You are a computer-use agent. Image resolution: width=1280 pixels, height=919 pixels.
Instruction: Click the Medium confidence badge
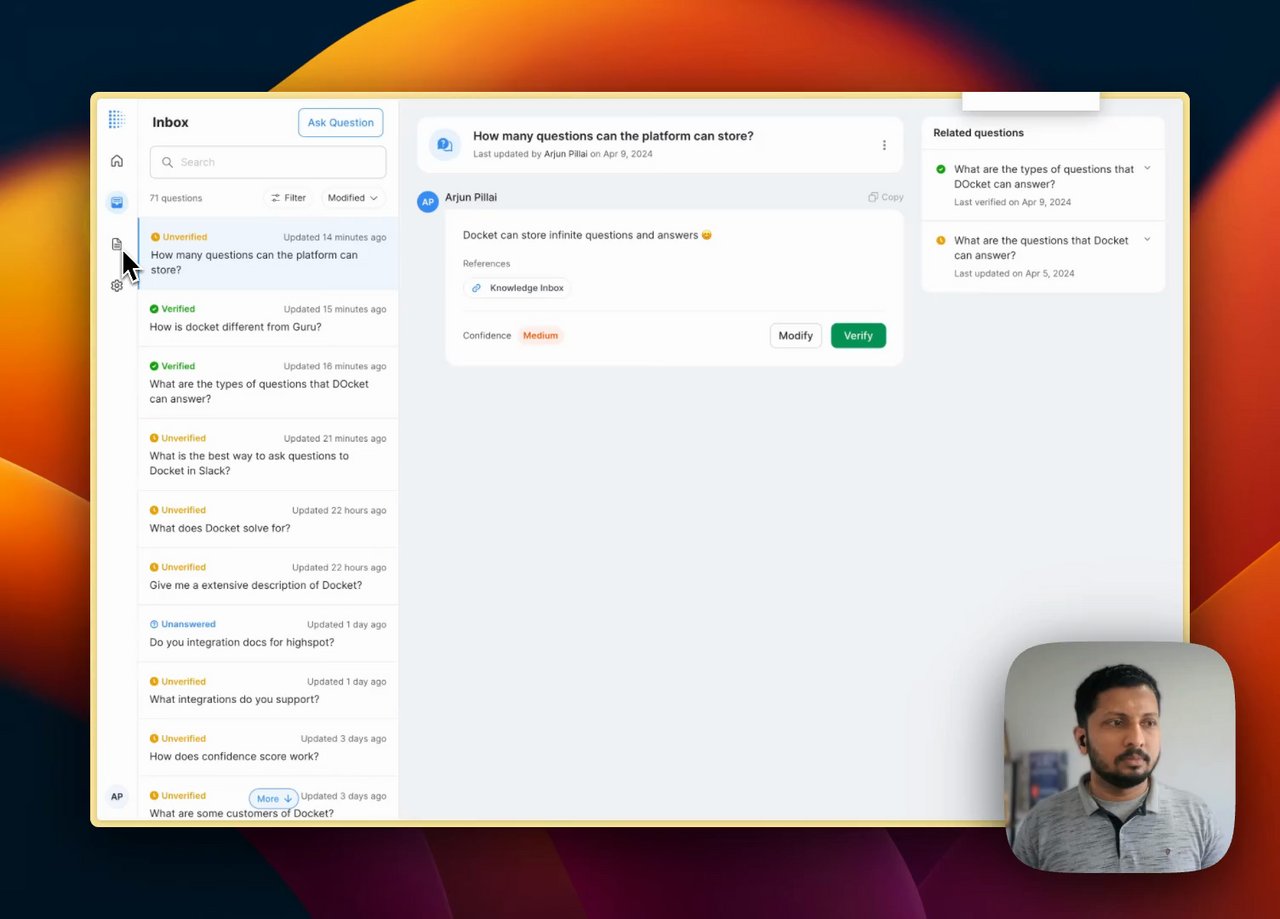(x=540, y=335)
